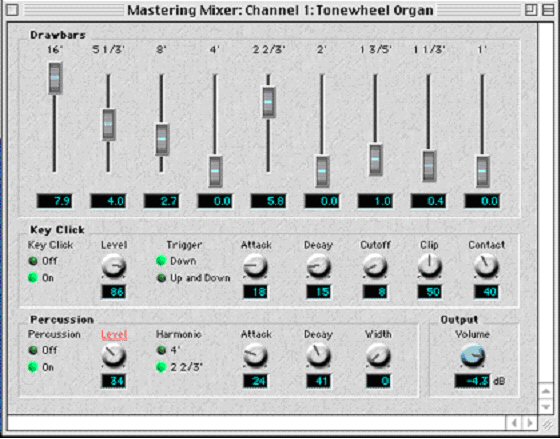Select the Clip value field showing 50
The height and width of the screenshot is (439, 560).
pyautogui.click(x=430, y=292)
